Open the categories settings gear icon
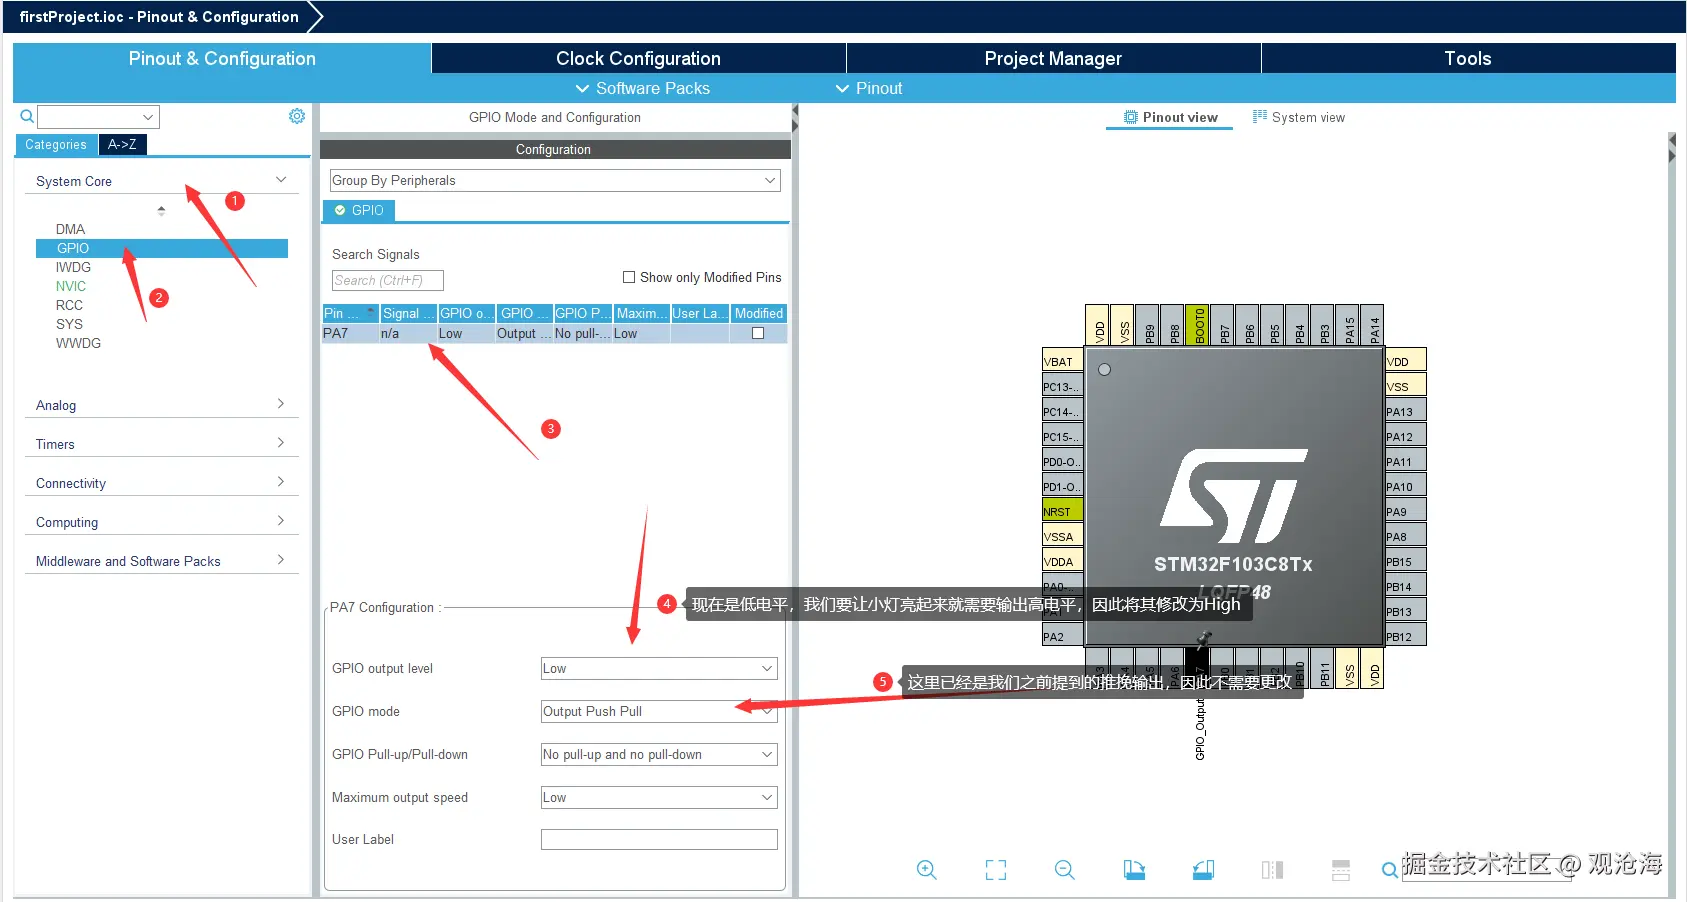Viewport: 1687px width, 902px height. click(297, 116)
